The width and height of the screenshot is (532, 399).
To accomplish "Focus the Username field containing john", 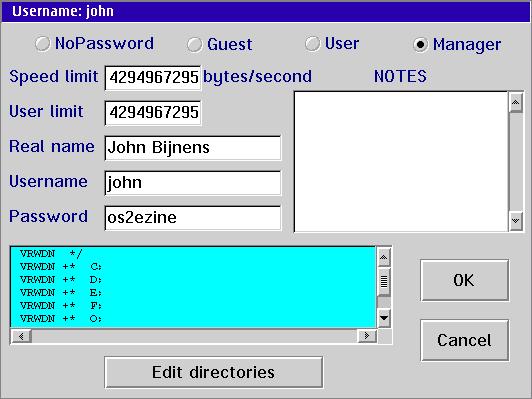I will (x=193, y=183).
